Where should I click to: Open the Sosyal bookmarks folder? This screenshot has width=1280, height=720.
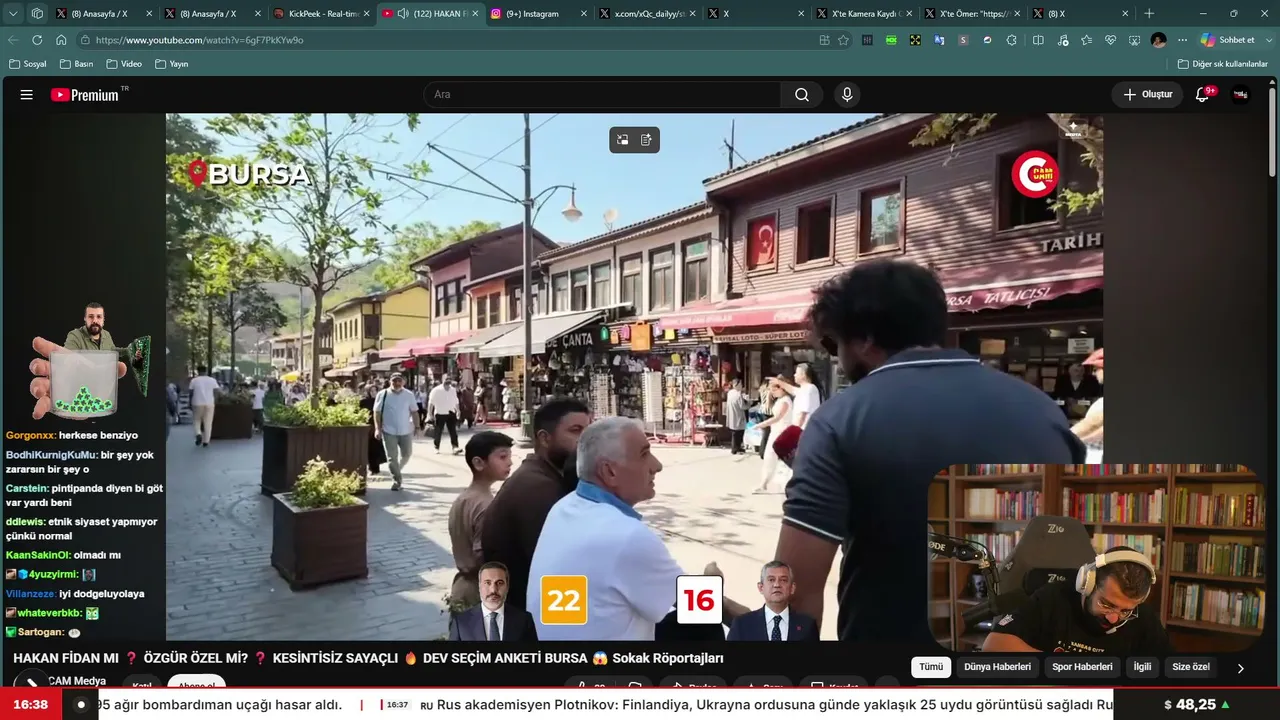(28, 64)
